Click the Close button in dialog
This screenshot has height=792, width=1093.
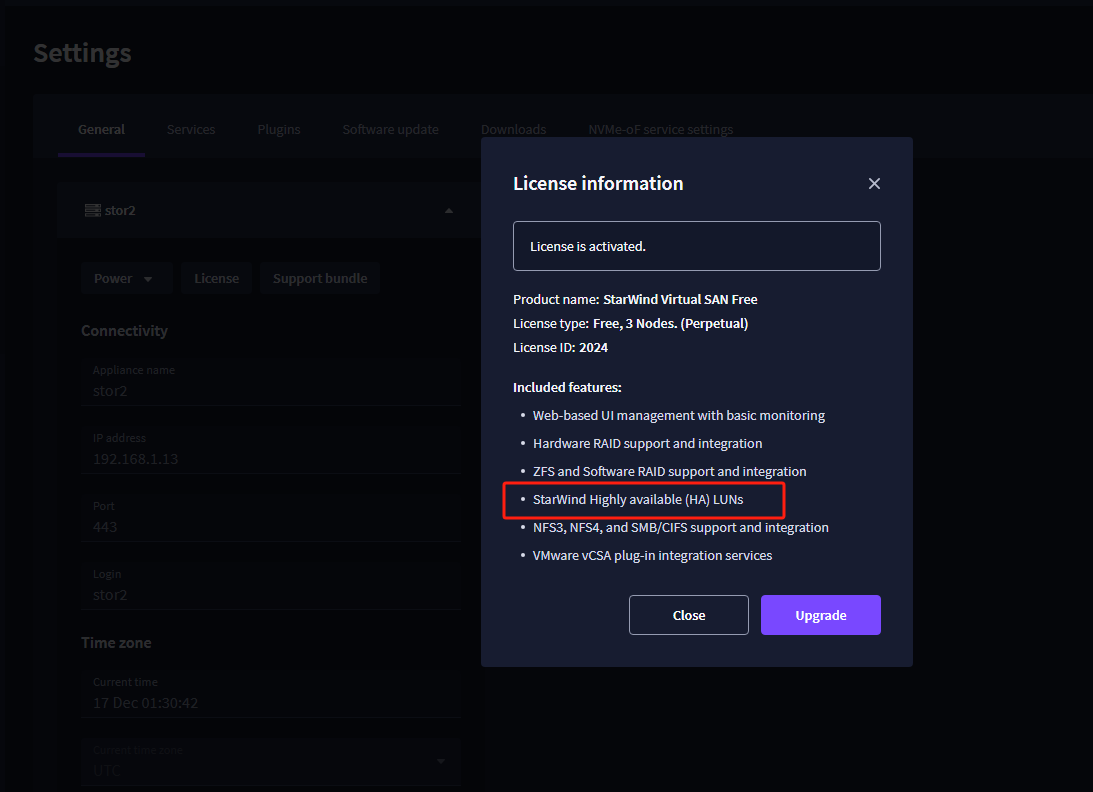pos(689,615)
